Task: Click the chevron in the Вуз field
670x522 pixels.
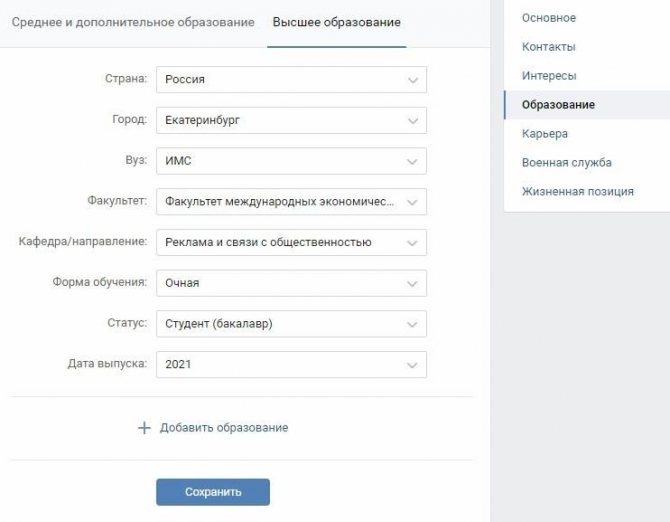Action: click(x=412, y=161)
